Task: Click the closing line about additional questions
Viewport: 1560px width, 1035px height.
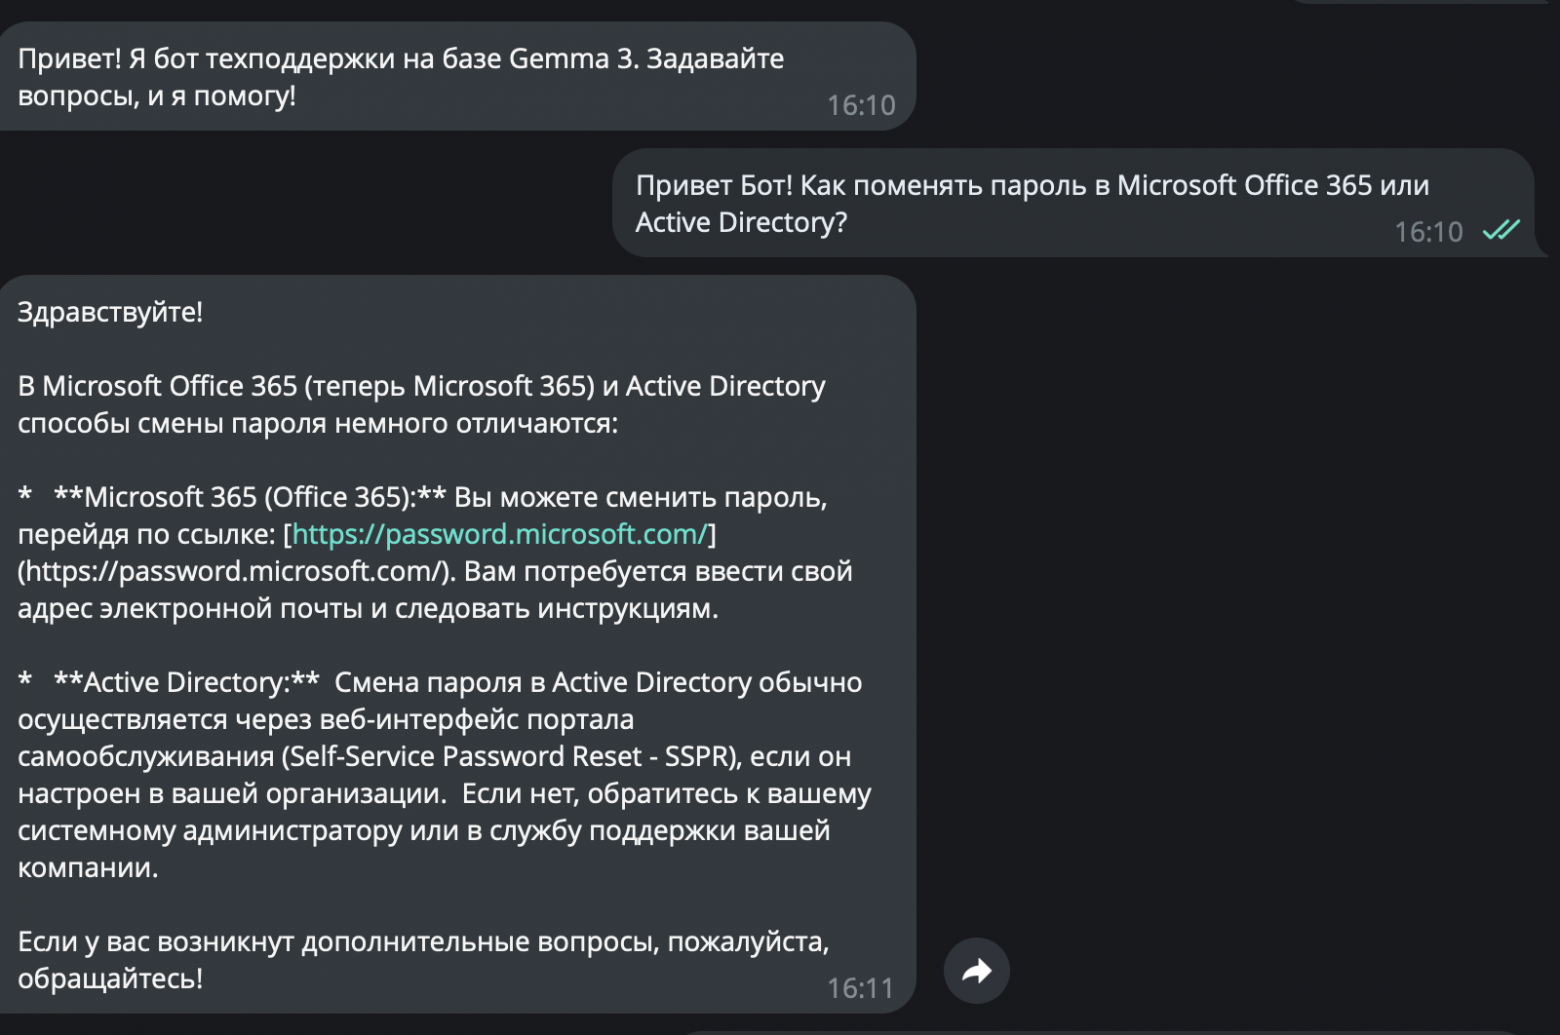Action: (420, 941)
